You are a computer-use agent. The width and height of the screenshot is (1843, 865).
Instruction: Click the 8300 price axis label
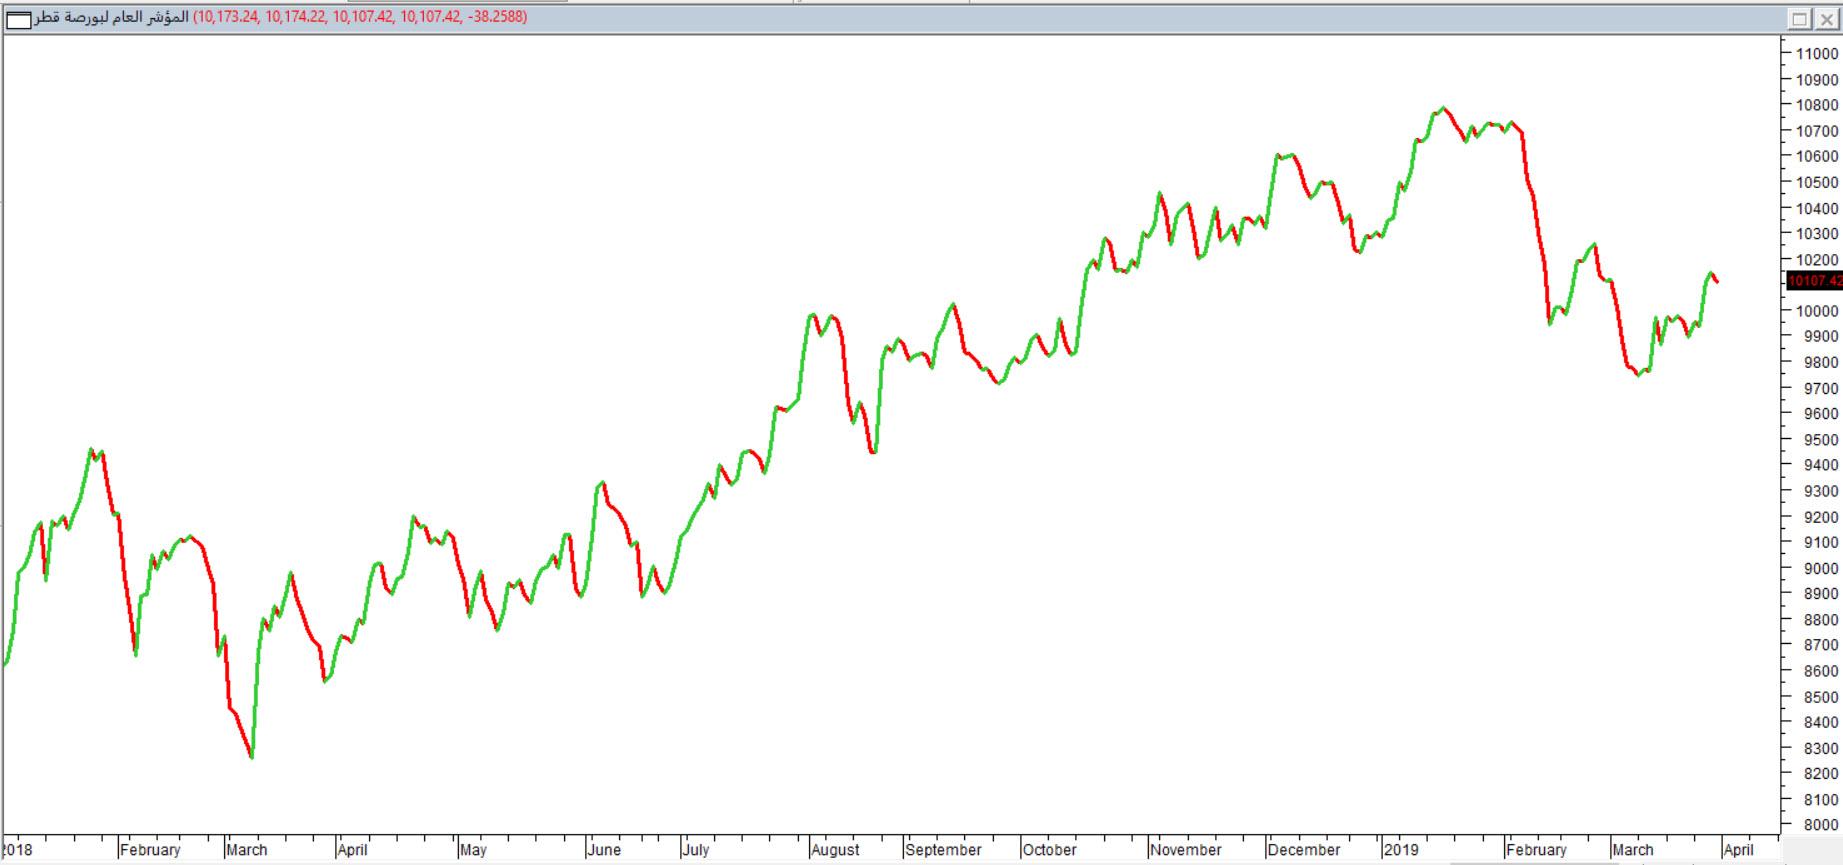click(x=1821, y=748)
